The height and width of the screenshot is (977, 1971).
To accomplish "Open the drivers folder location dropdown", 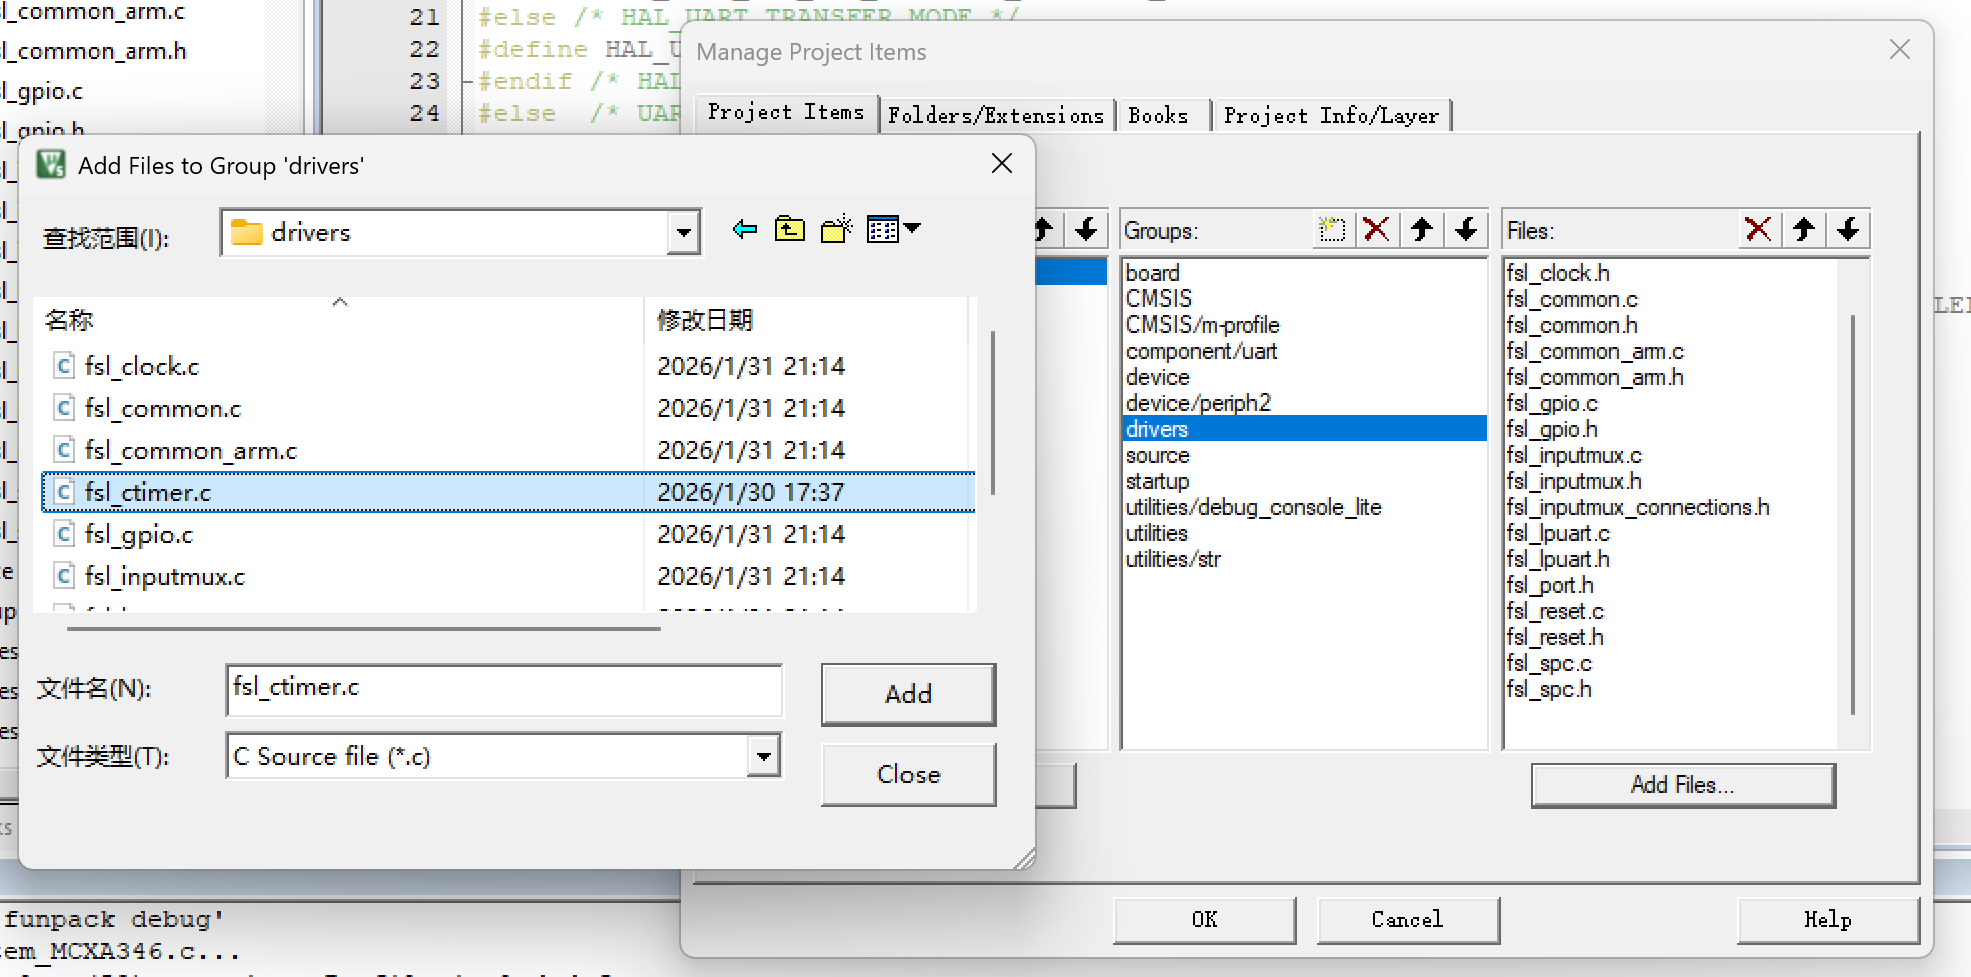I will tap(683, 232).
